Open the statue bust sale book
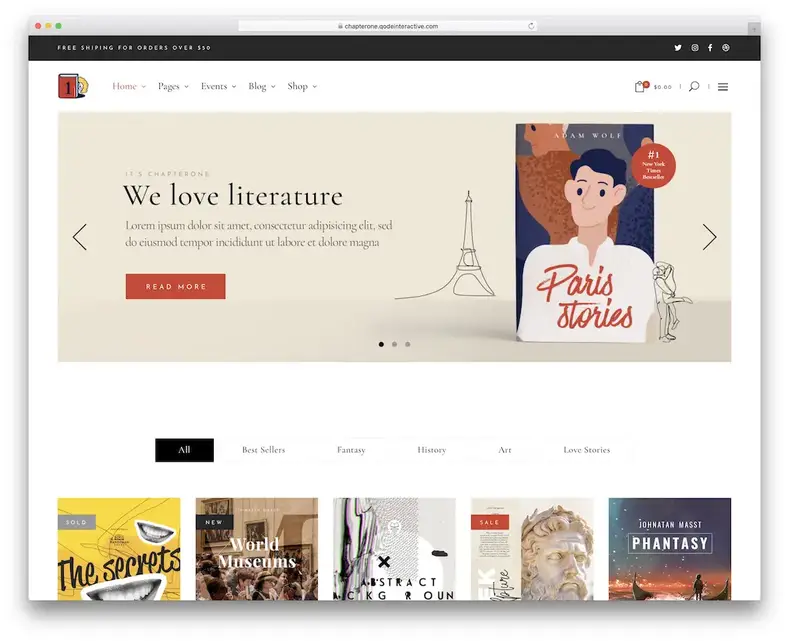The width and height of the screenshot is (789, 641). click(532, 549)
